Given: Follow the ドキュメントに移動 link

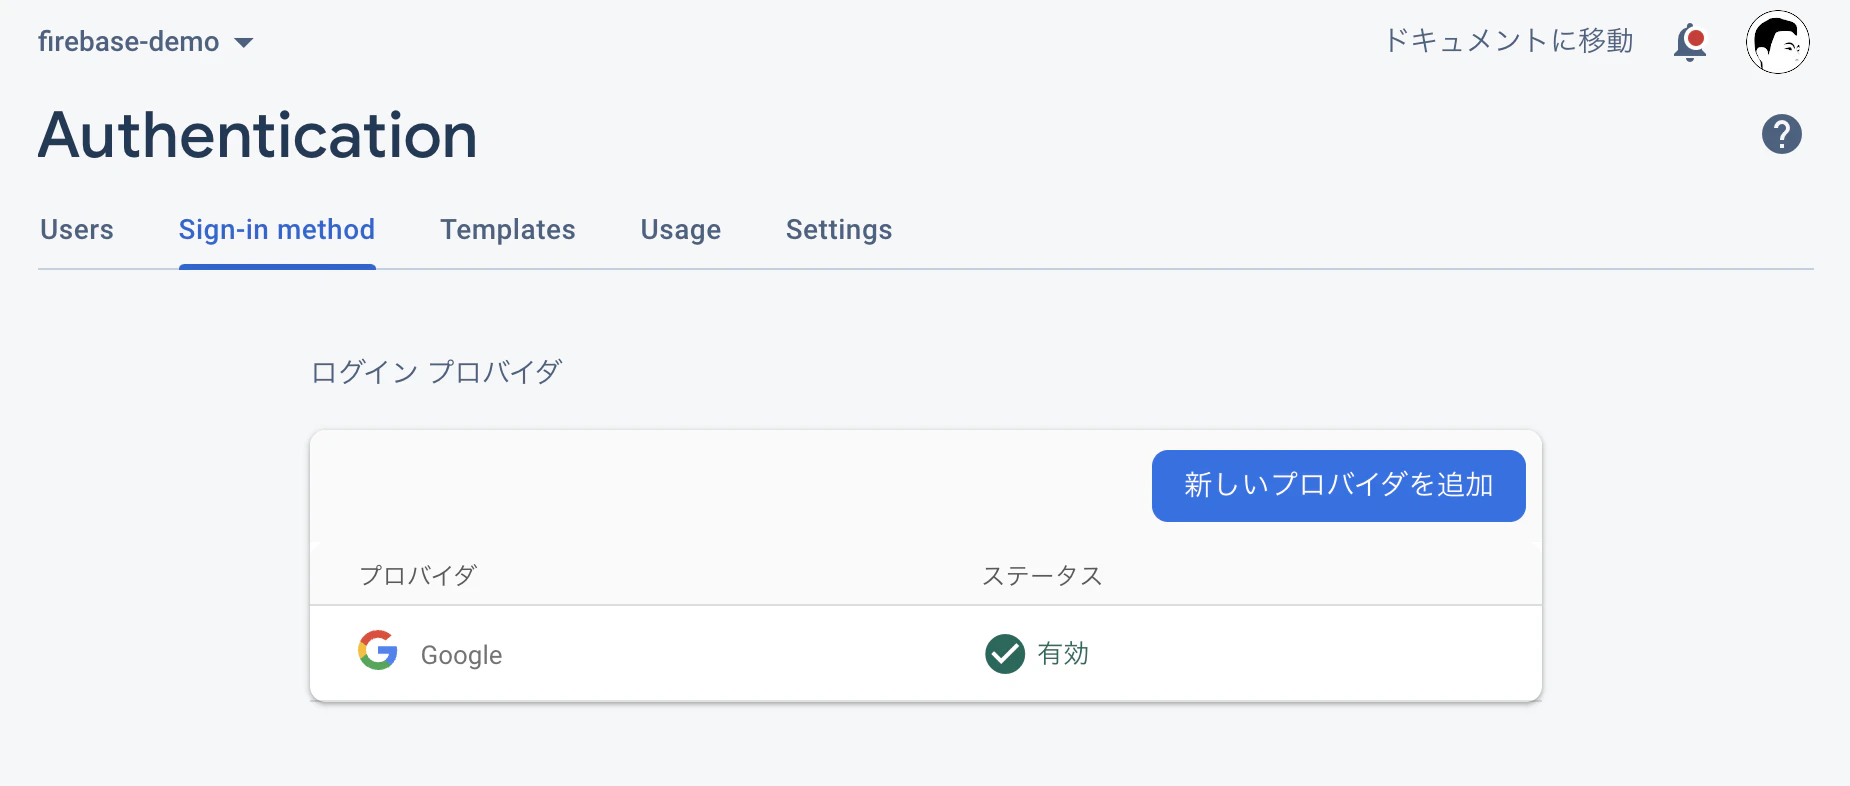Looking at the screenshot, I should 1508,41.
